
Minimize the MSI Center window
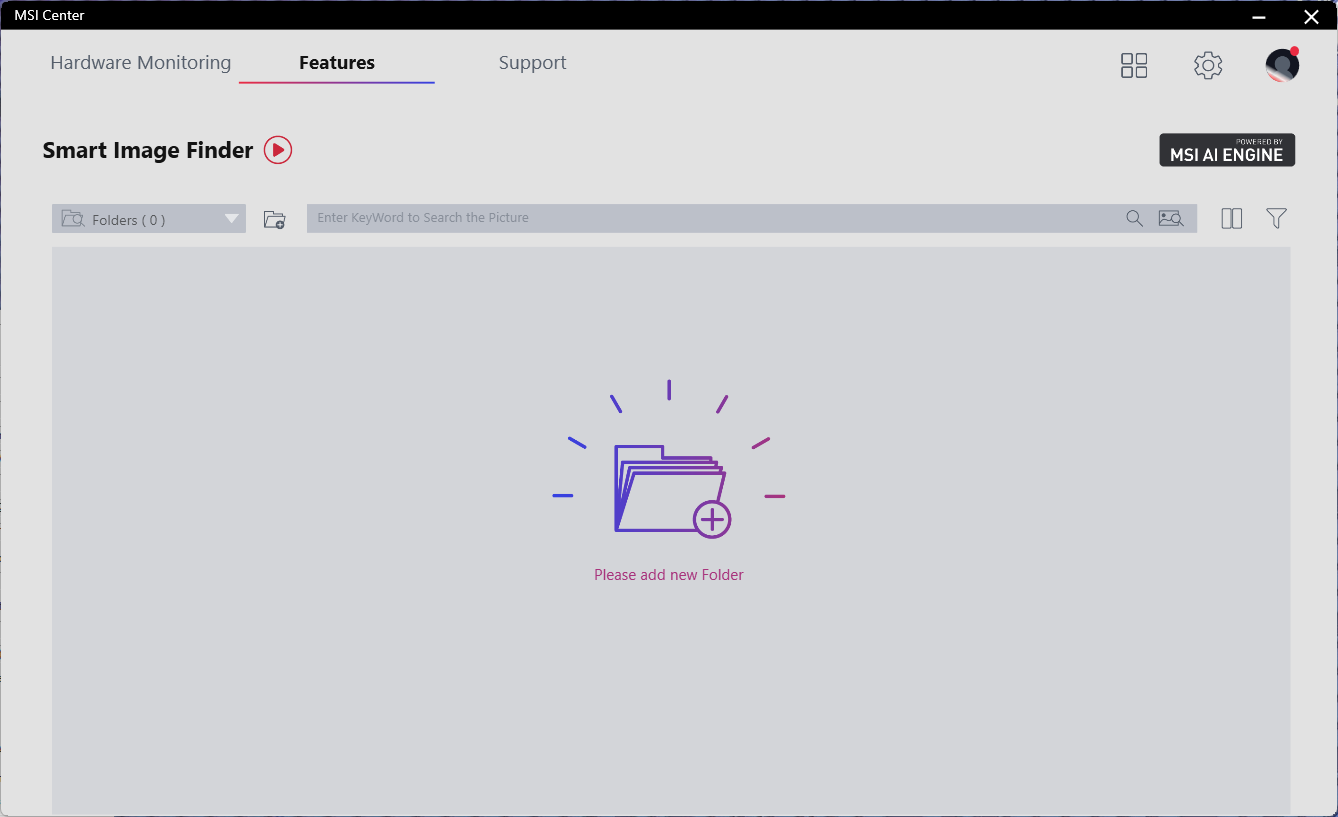pos(1259,16)
